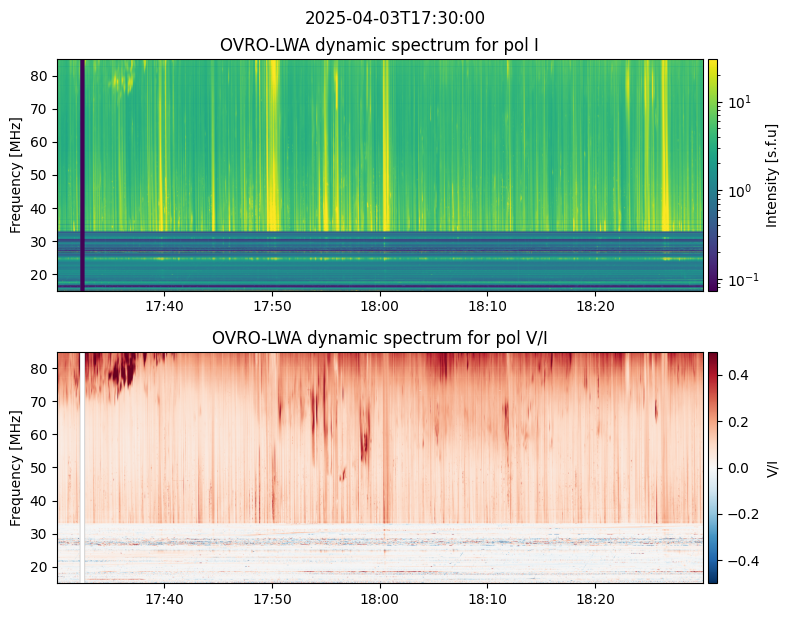Click the Intensity [s.f.u] colorbar label
The image size is (789, 617).
771,175
